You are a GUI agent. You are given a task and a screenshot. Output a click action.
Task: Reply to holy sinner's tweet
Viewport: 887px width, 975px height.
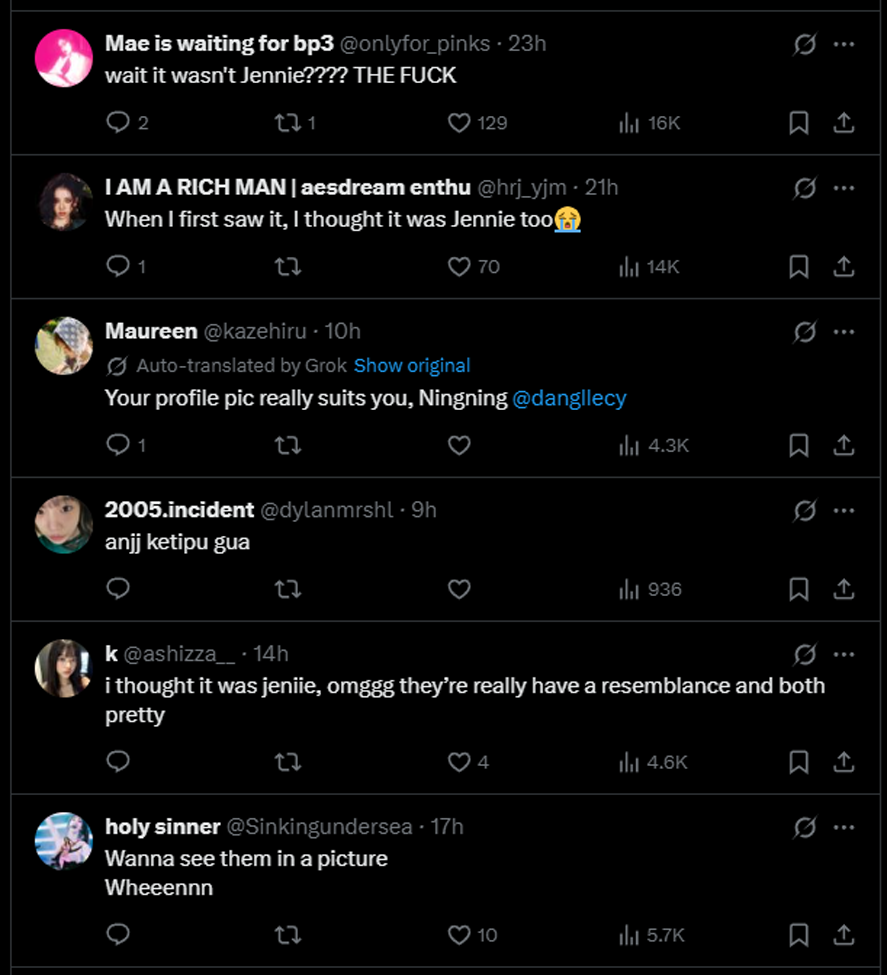[119, 935]
